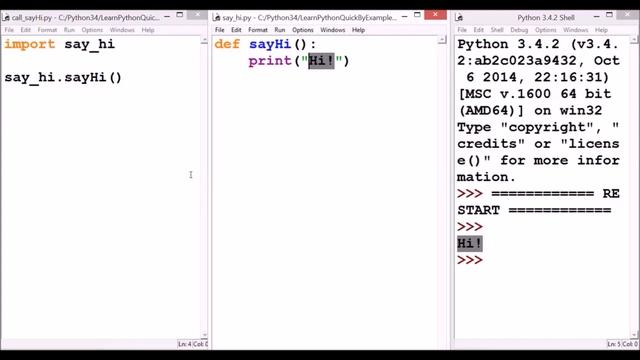The image size is (640, 360).
Task: Open Help menu in Python Shell window
Action: (x=601, y=30)
